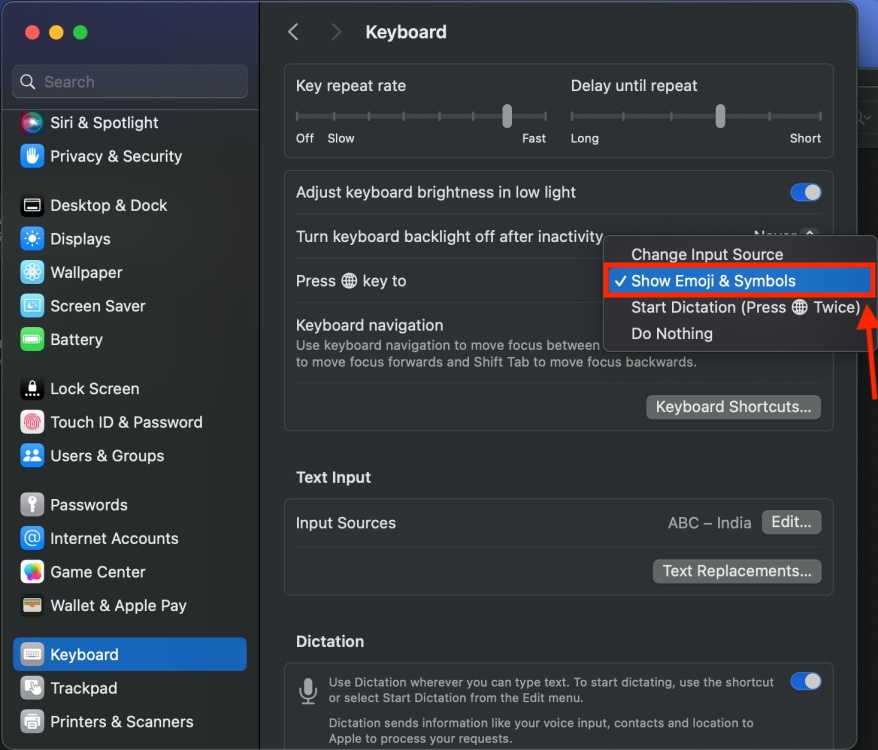
Task: Select Printers & Scanners in the sidebar
Action: coord(120,721)
